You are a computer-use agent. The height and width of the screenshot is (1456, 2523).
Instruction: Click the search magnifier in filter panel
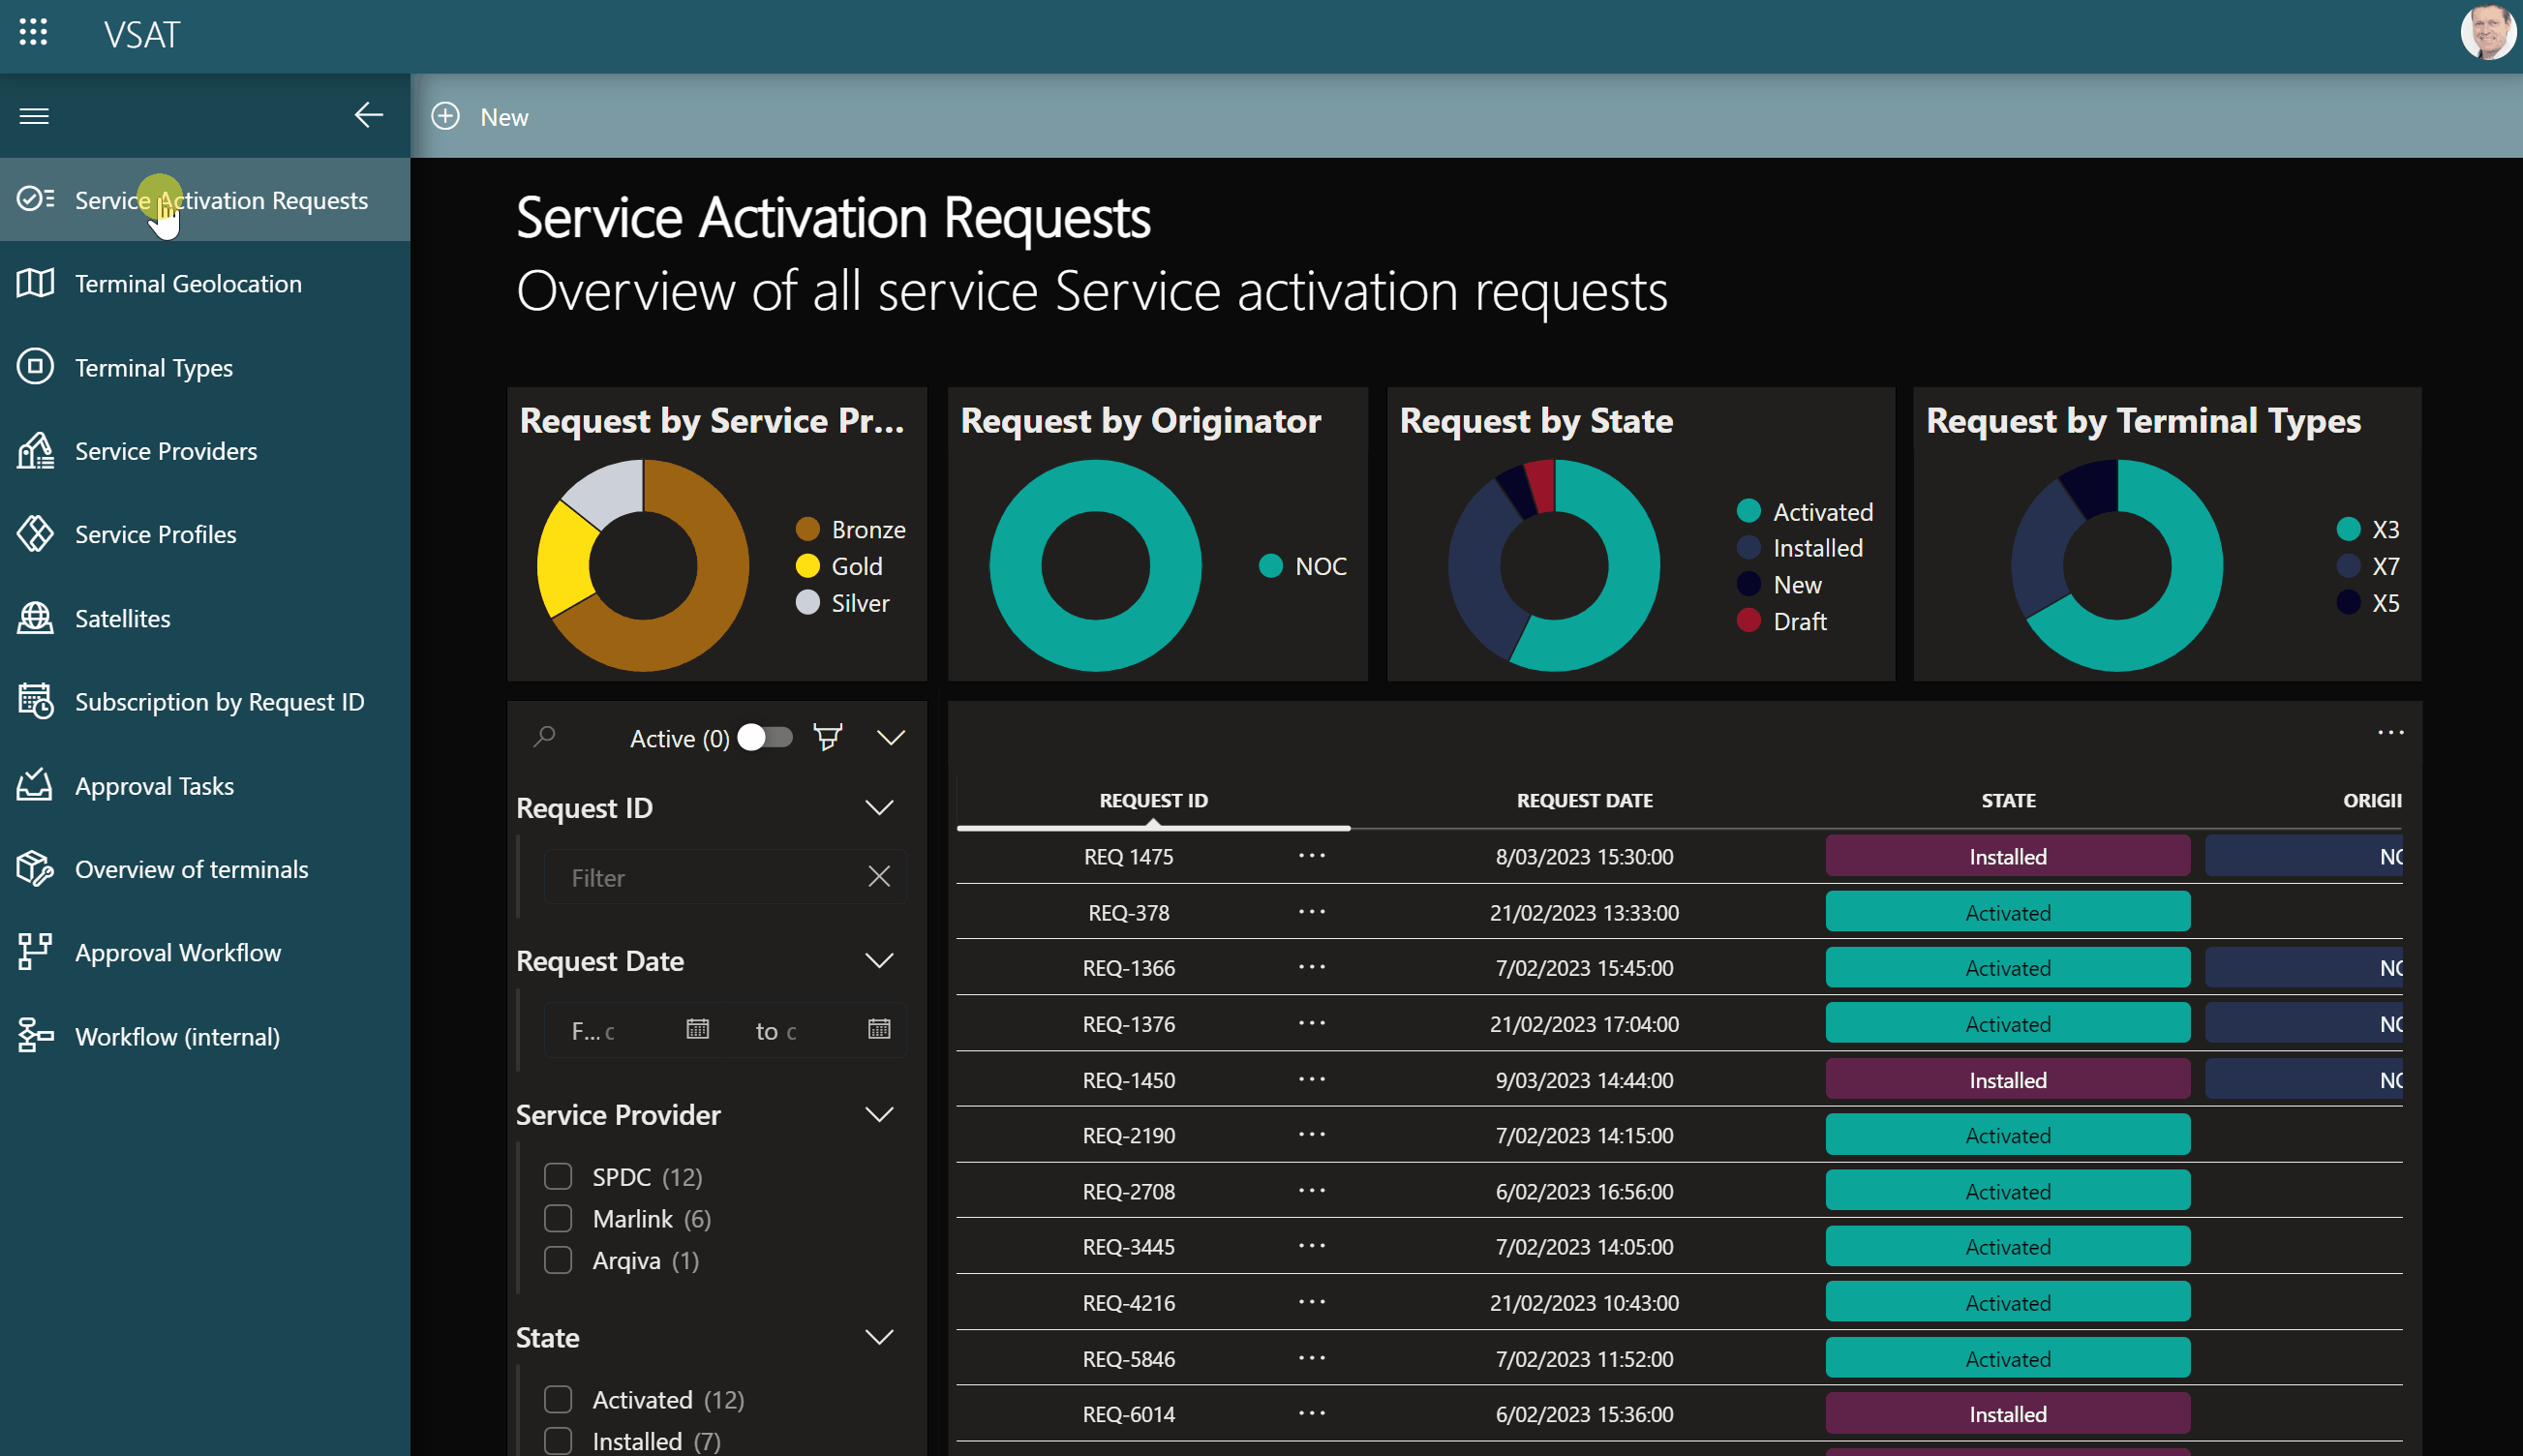point(545,737)
